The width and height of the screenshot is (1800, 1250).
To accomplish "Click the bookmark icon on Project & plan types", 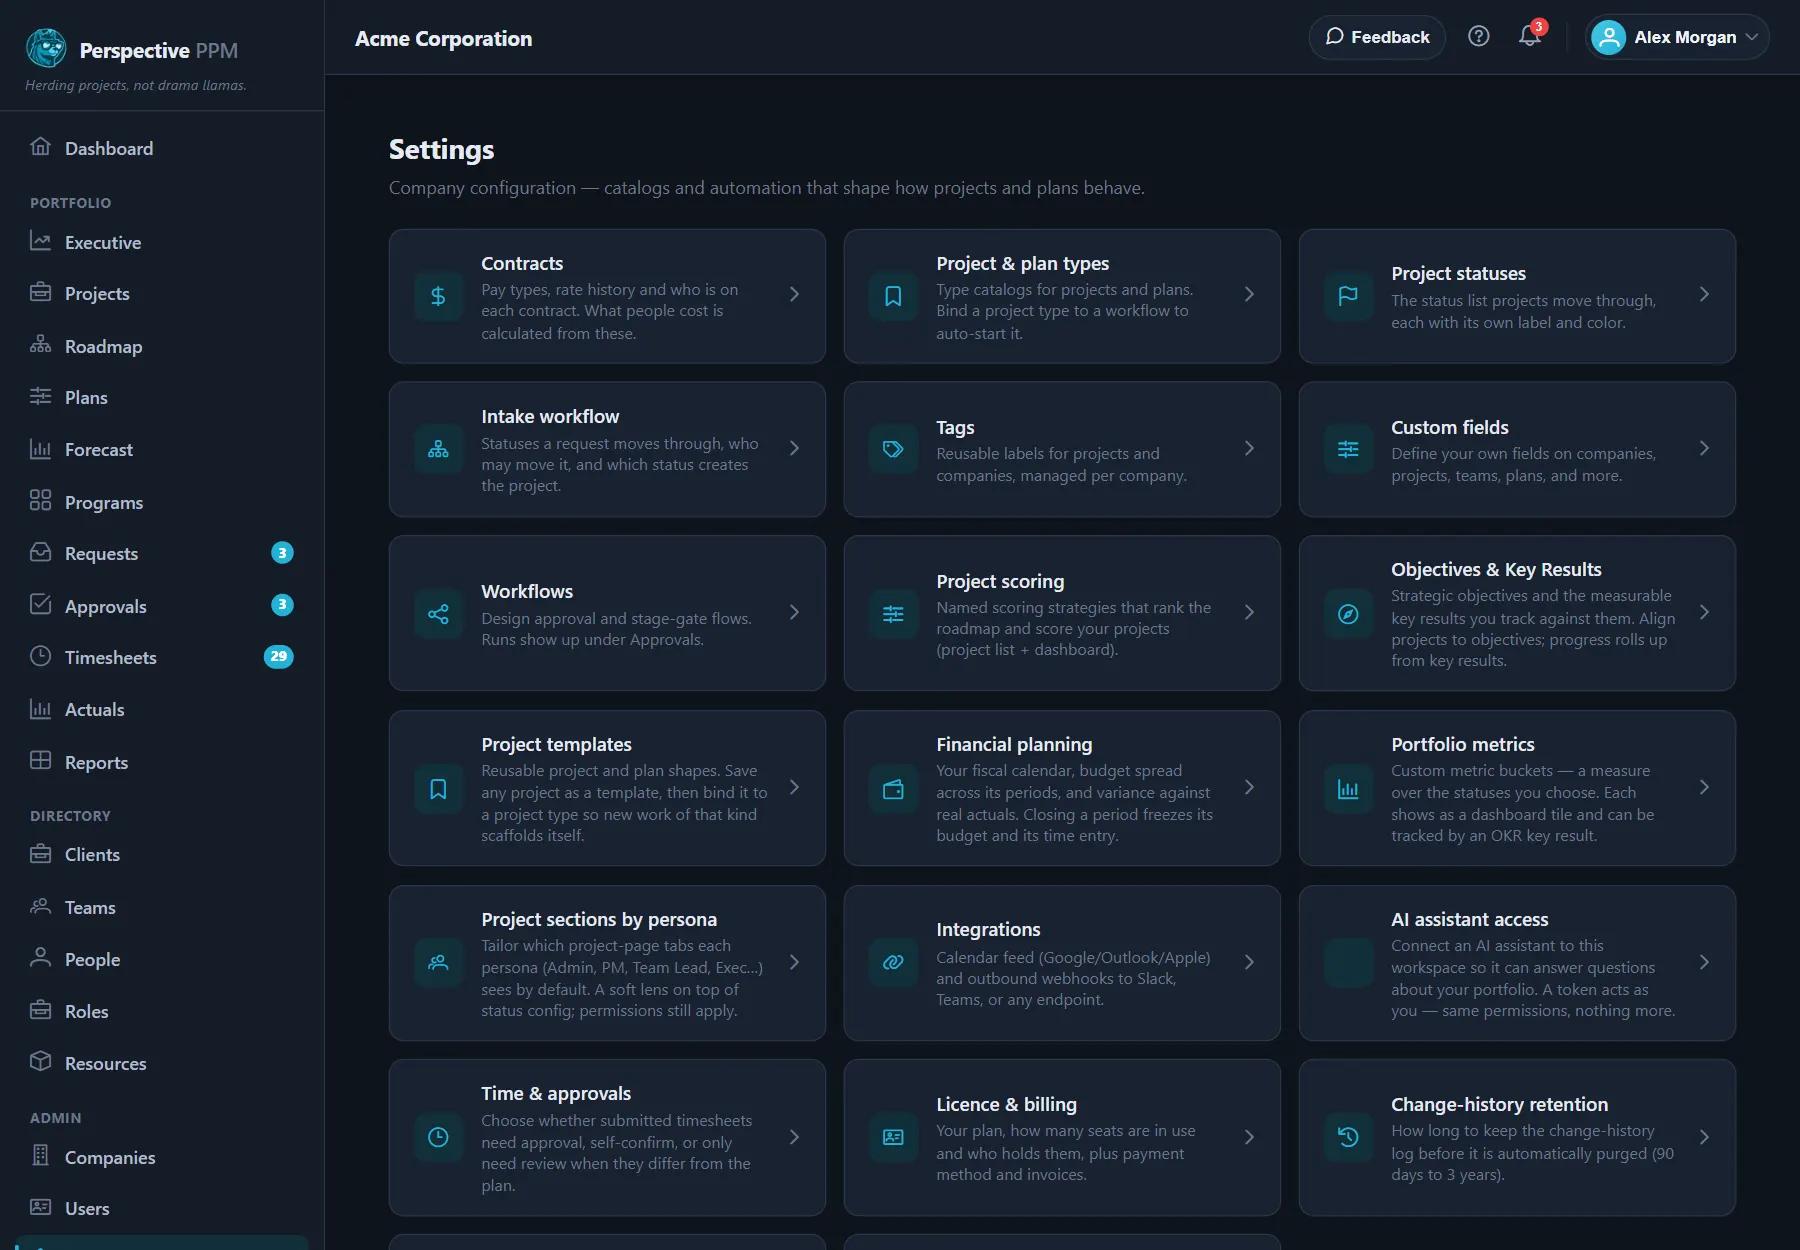I will click(893, 296).
